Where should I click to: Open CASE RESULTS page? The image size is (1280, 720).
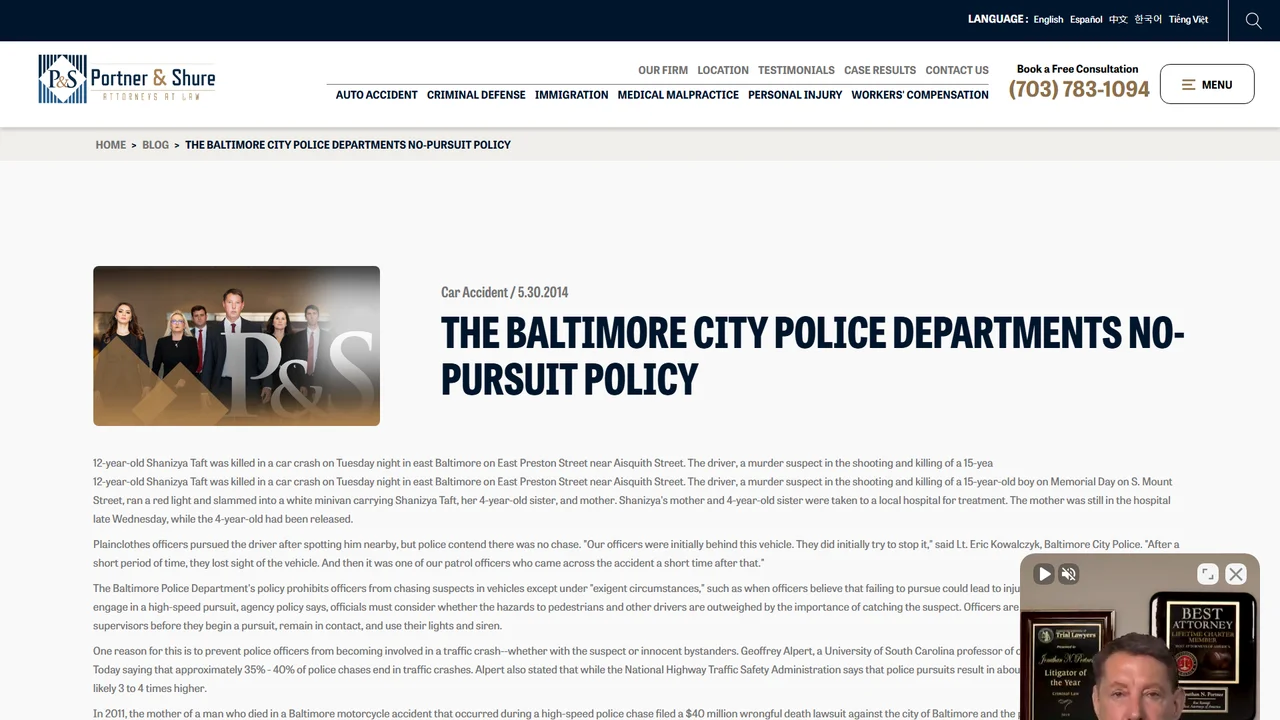[880, 70]
